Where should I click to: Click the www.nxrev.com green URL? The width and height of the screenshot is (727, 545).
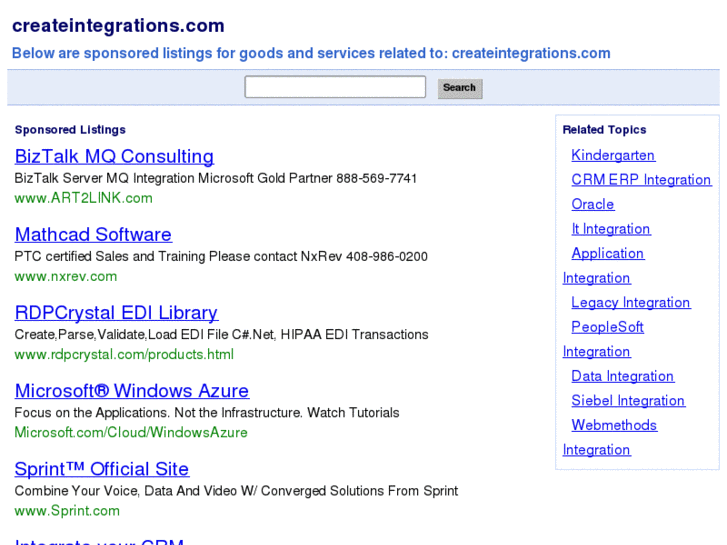pyautogui.click(x=65, y=276)
